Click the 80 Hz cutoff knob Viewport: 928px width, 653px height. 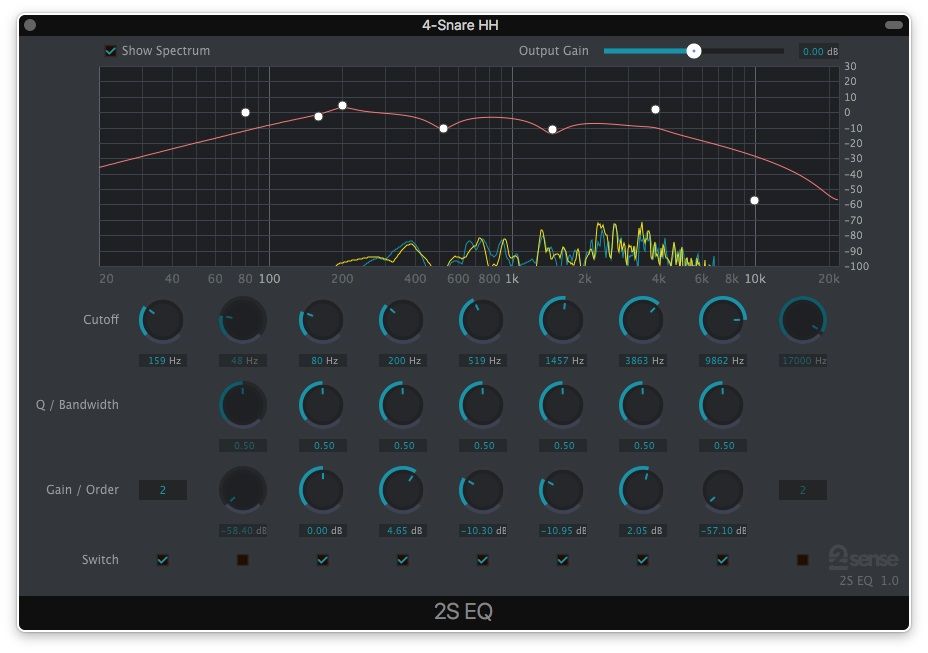(321, 320)
